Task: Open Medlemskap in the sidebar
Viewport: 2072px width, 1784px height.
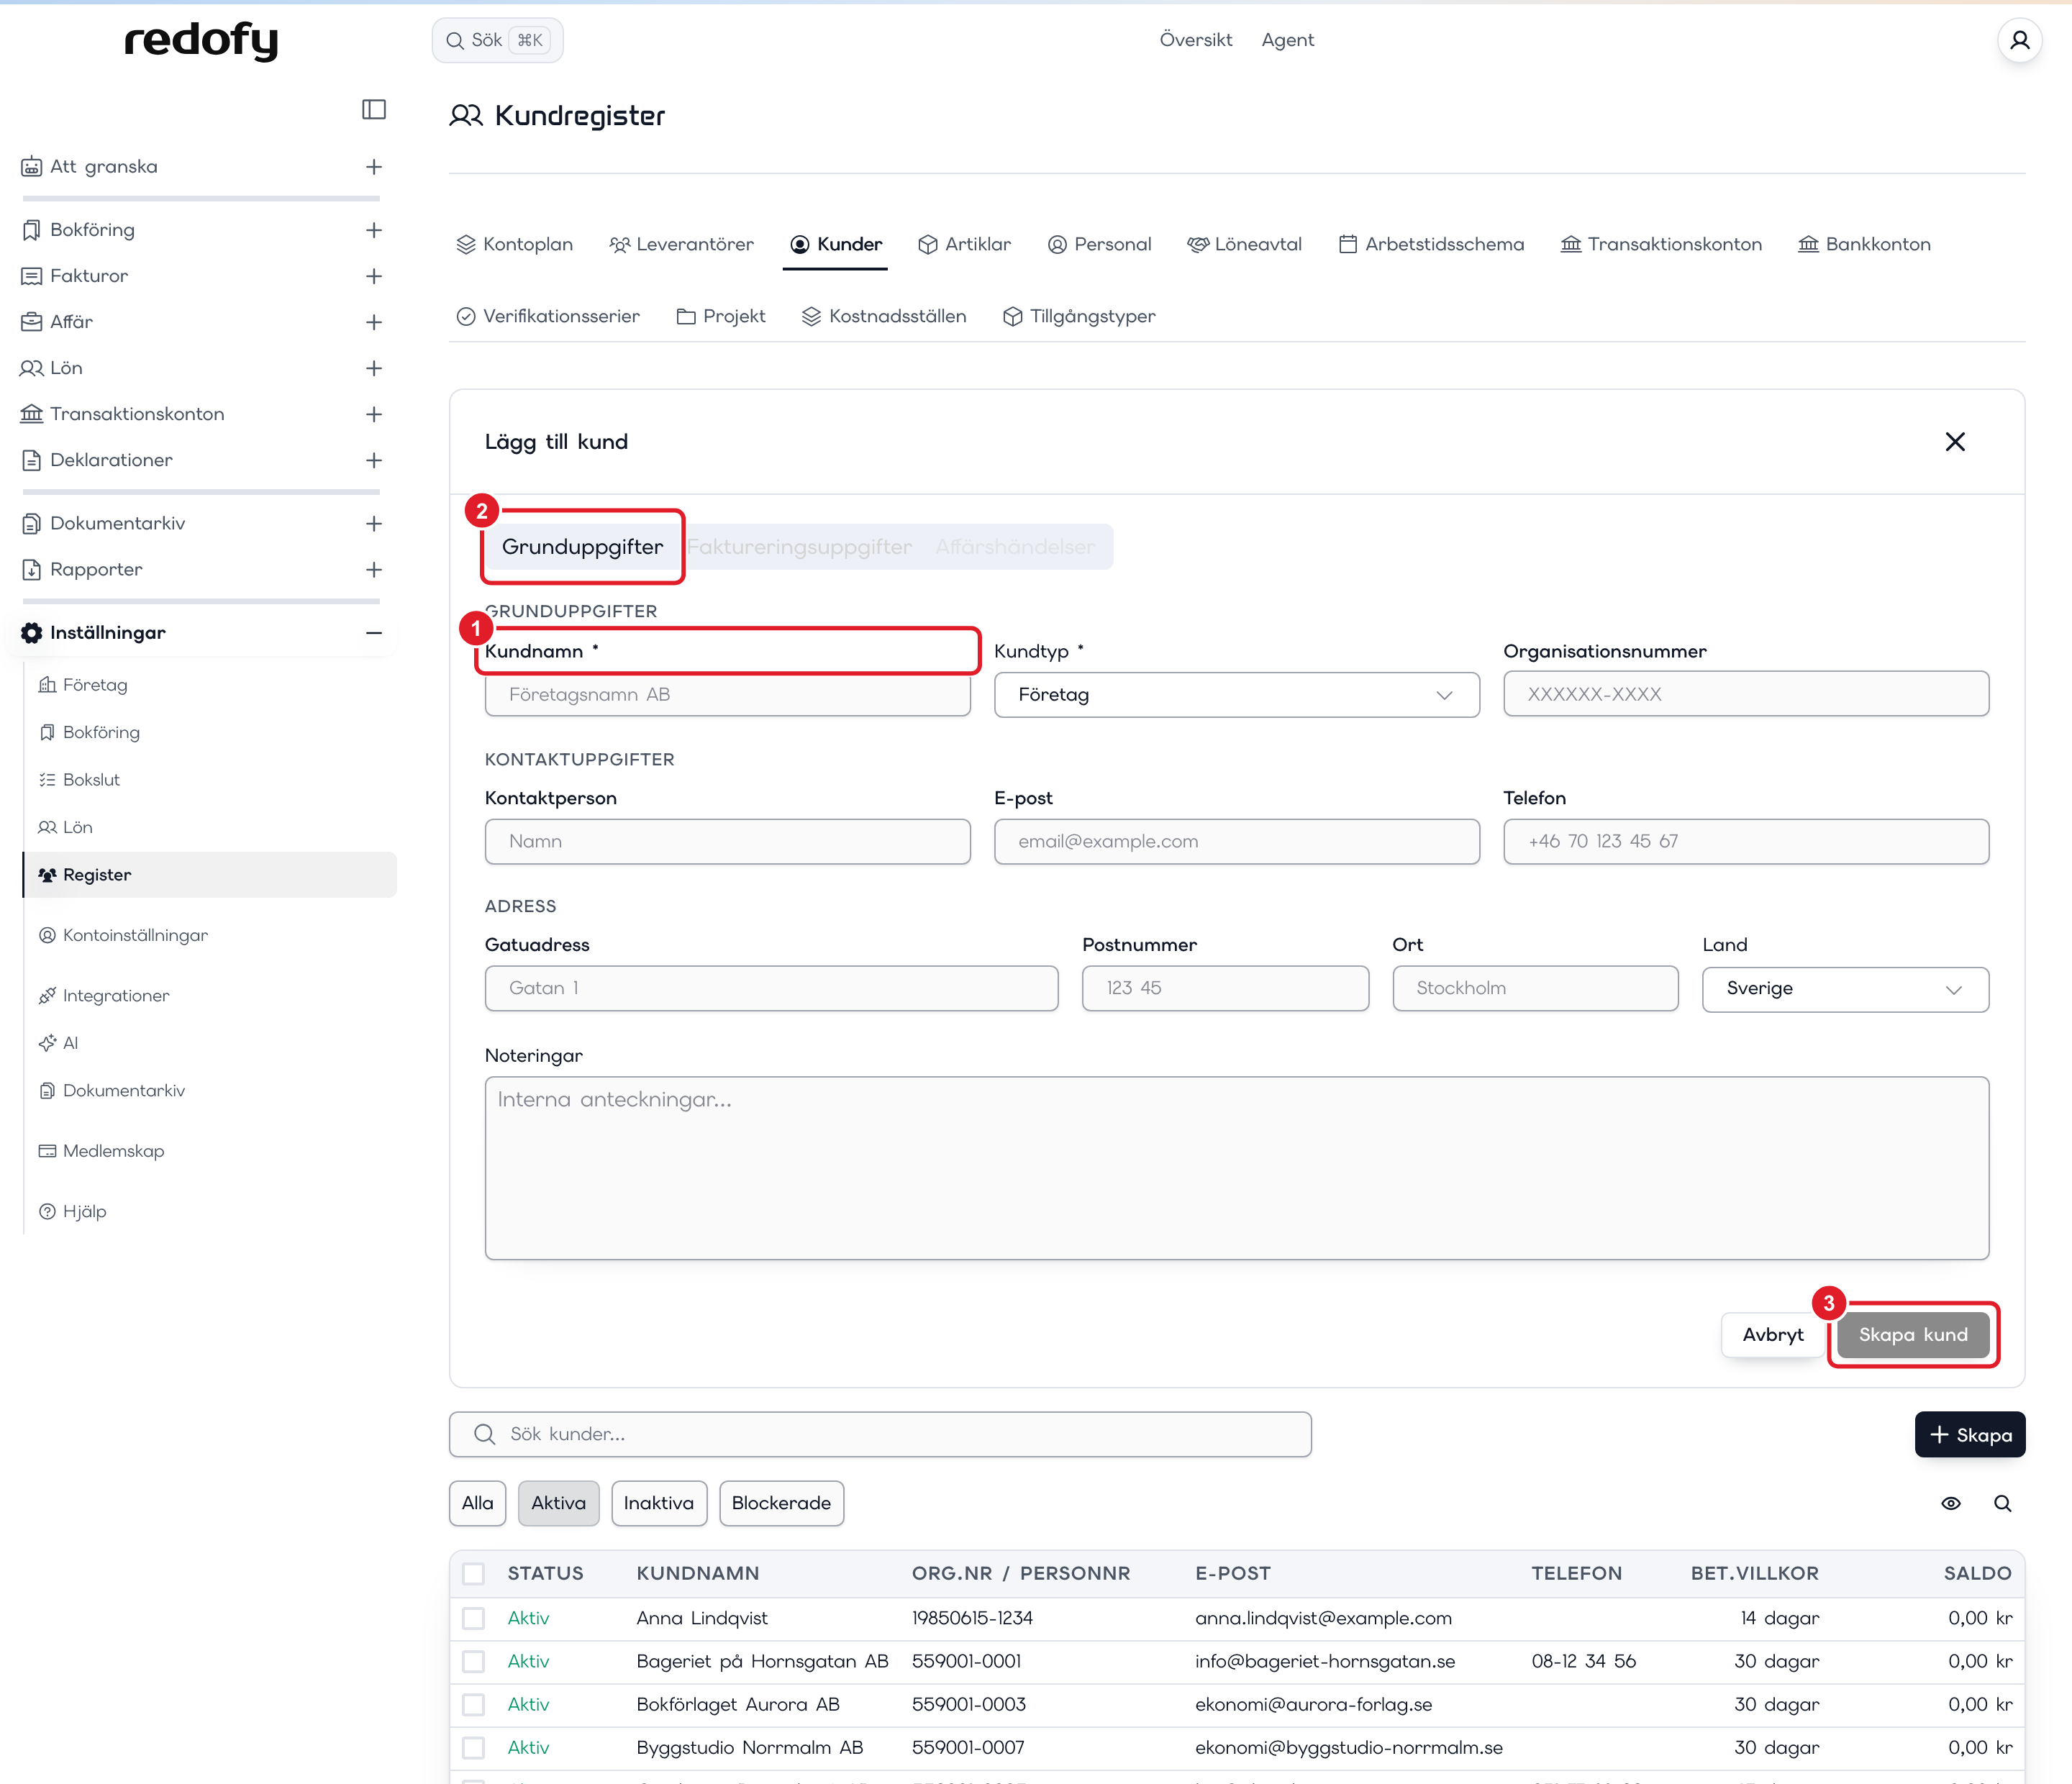Action: tap(113, 1151)
